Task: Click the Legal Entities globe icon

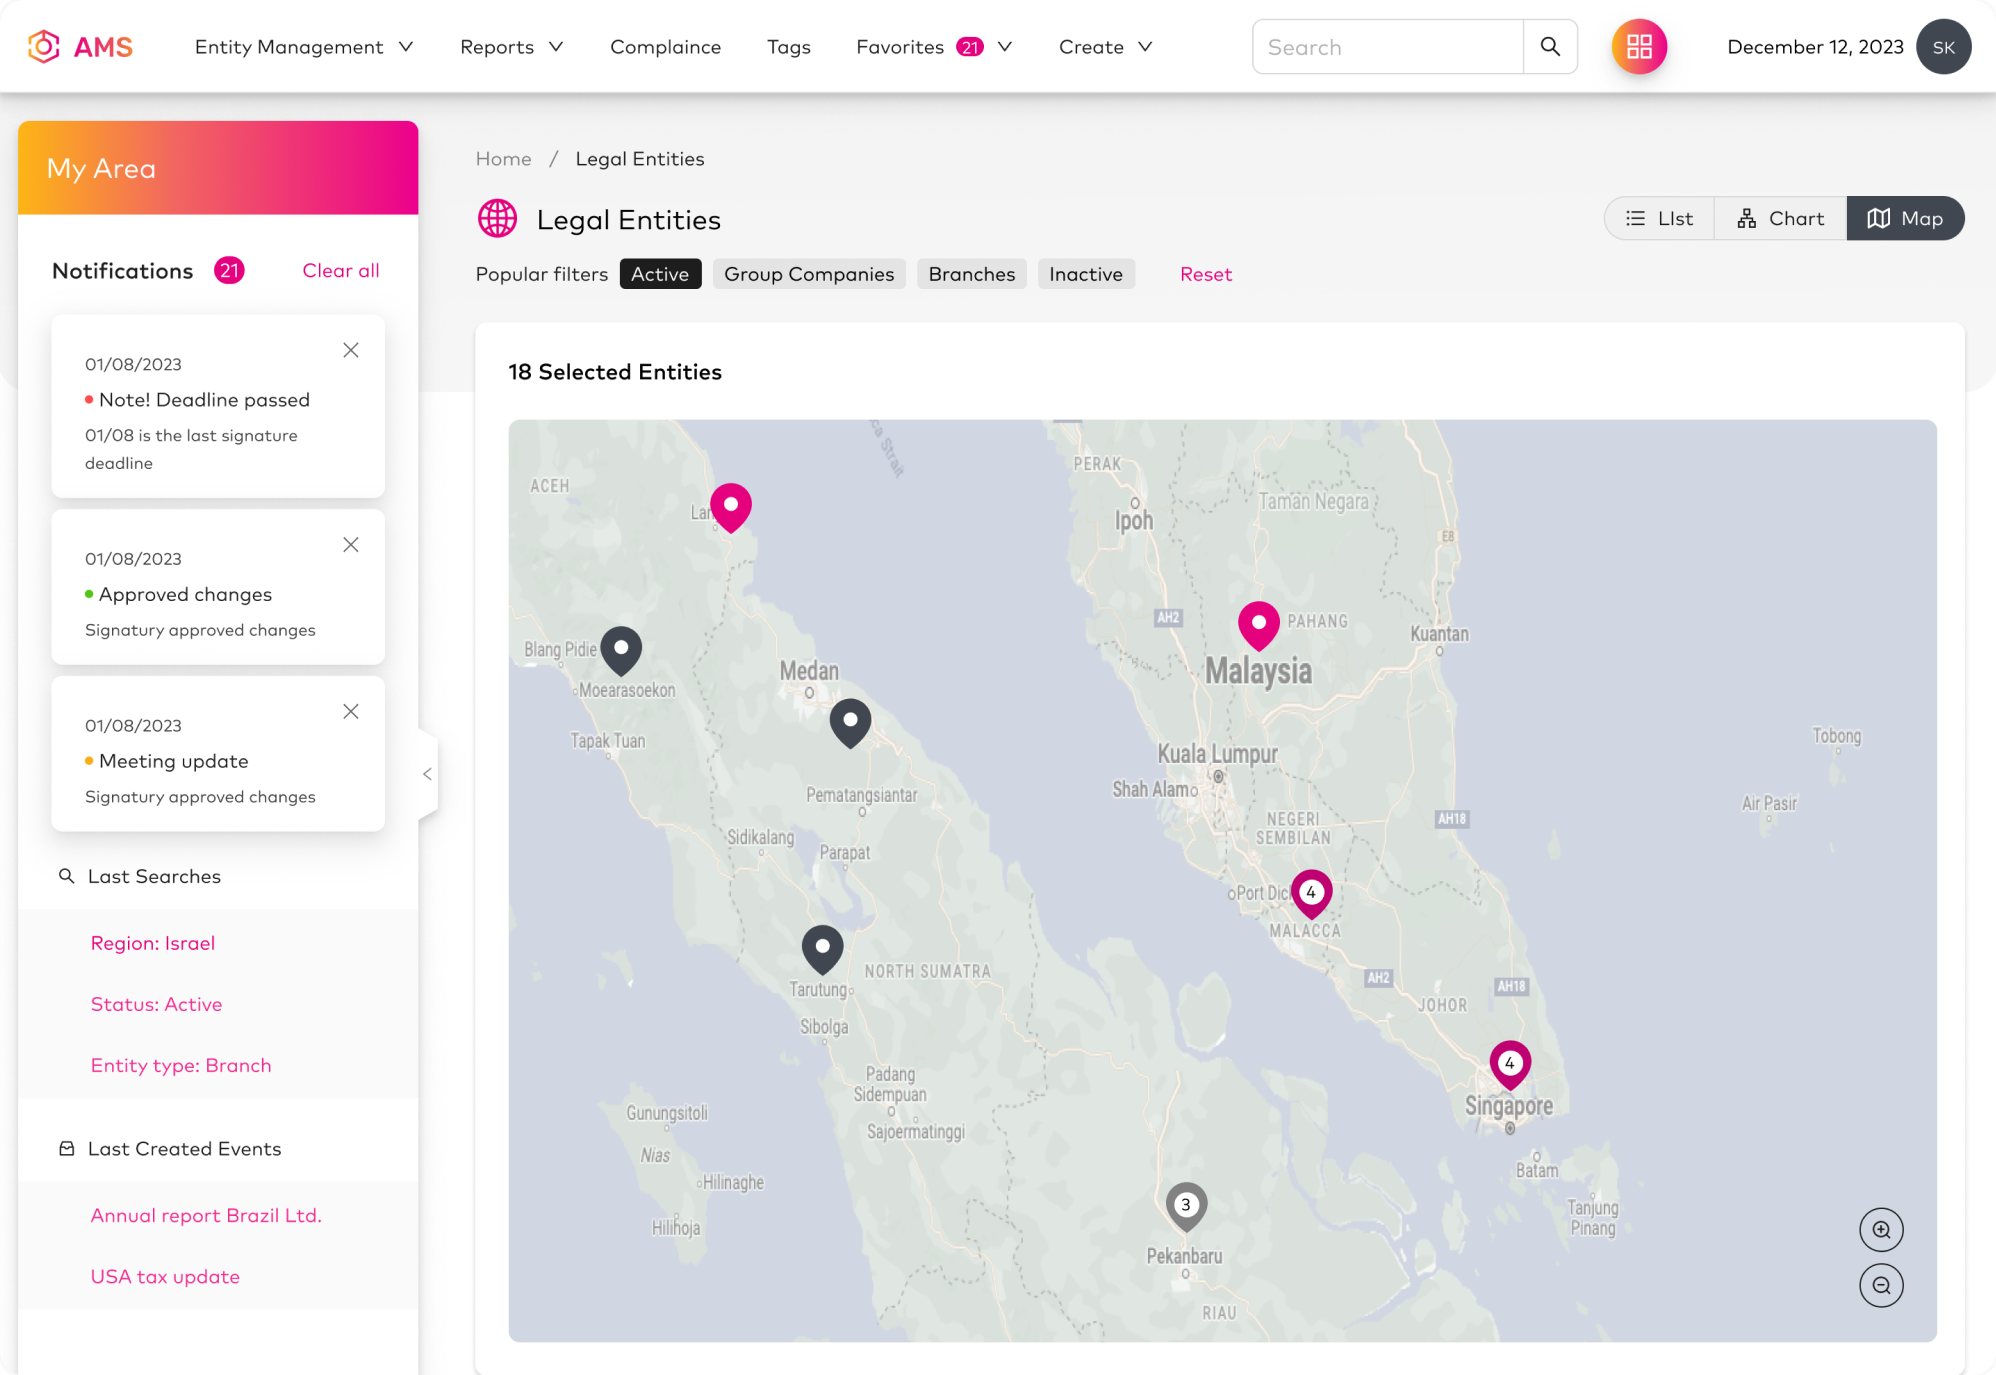Action: pyautogui.click(x=497, y=219)
